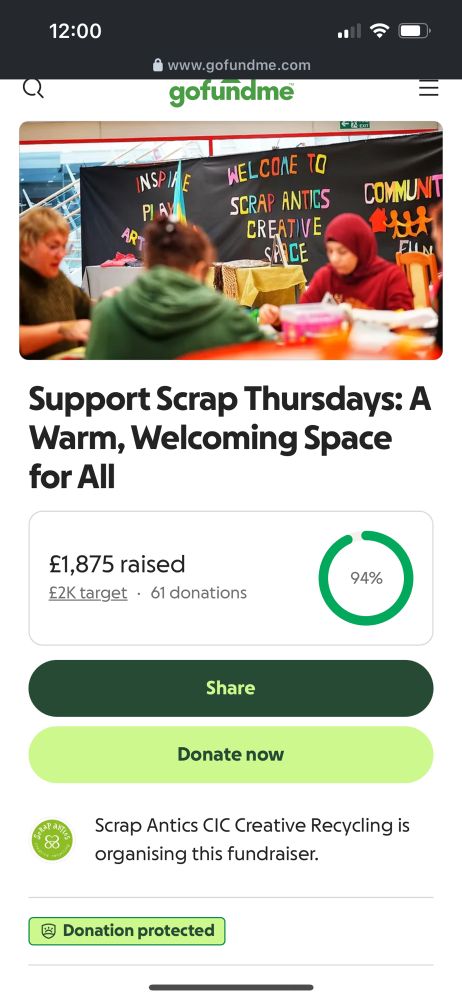Screen dimensions: 462x1000
Task: Open the hamburger menu
Action: coord(428,88)
